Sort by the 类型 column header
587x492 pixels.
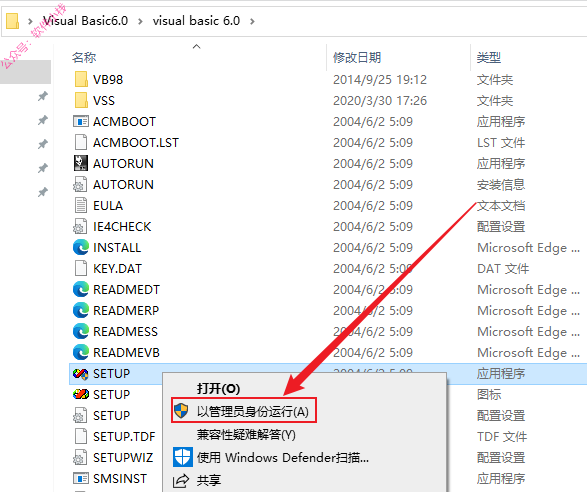[x=489, y=57]
